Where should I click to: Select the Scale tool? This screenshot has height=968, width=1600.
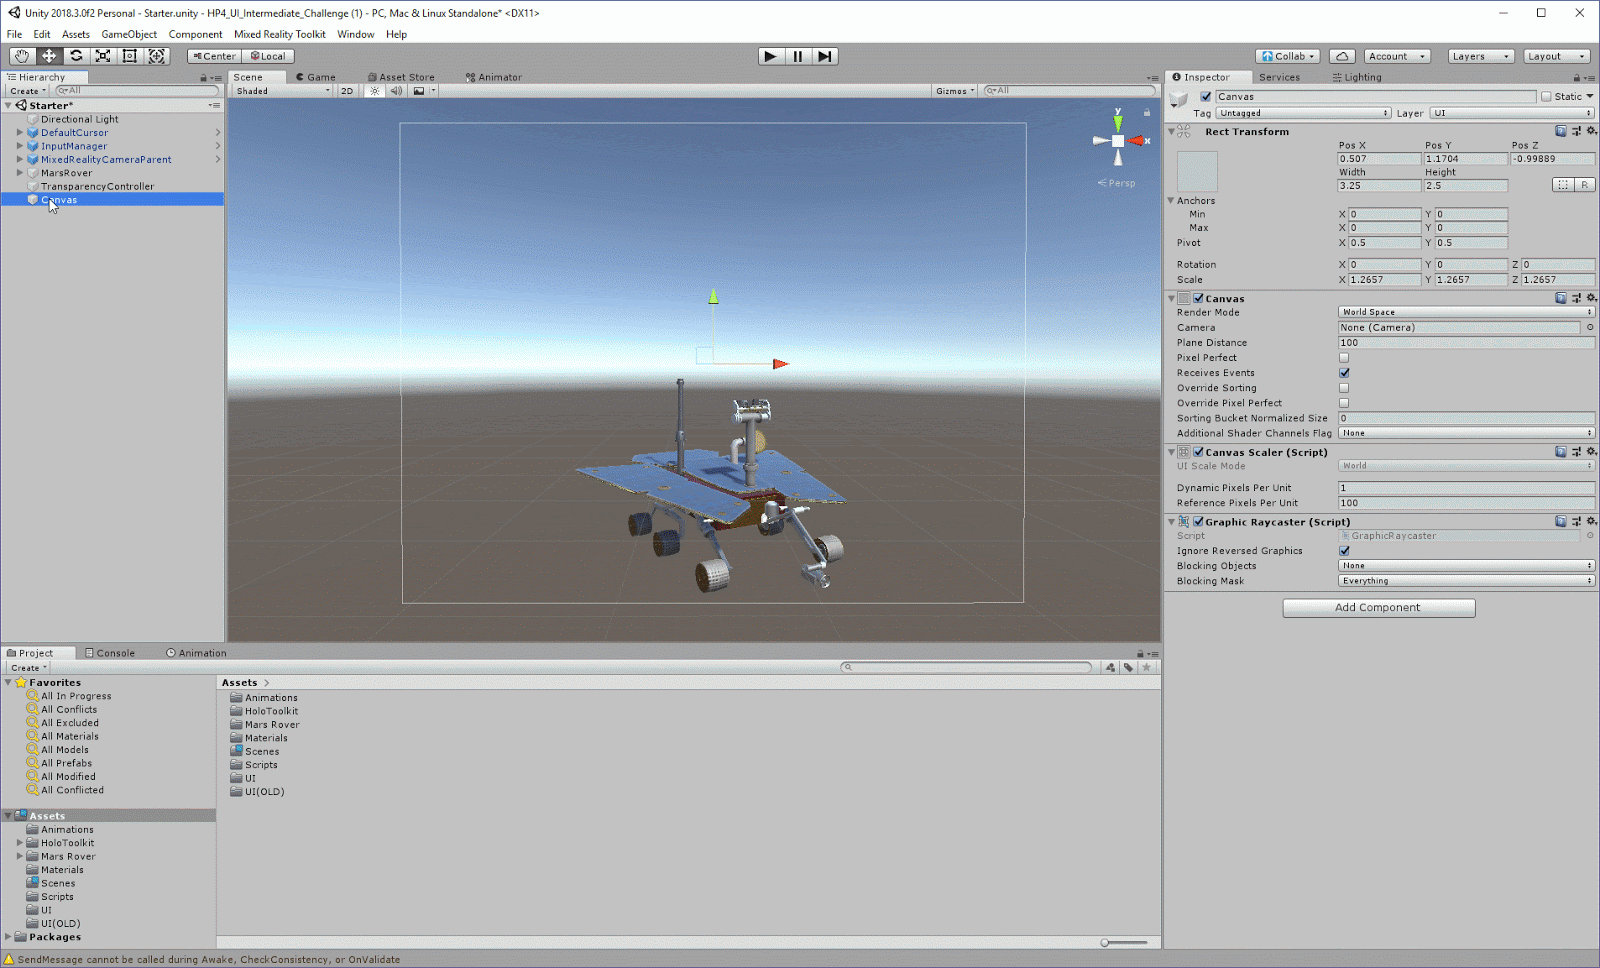tap(103, 56)
